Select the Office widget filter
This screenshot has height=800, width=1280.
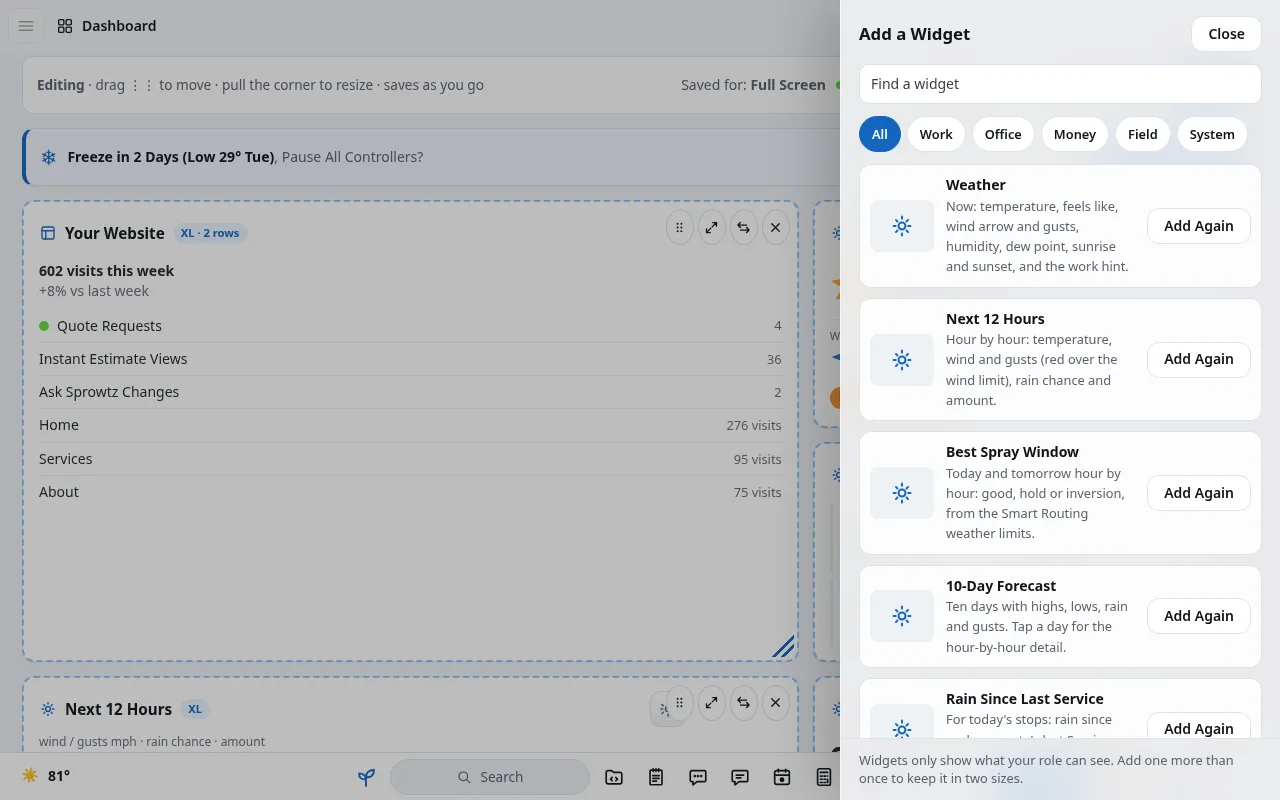pyautogui.click(x=1003, y=134)
